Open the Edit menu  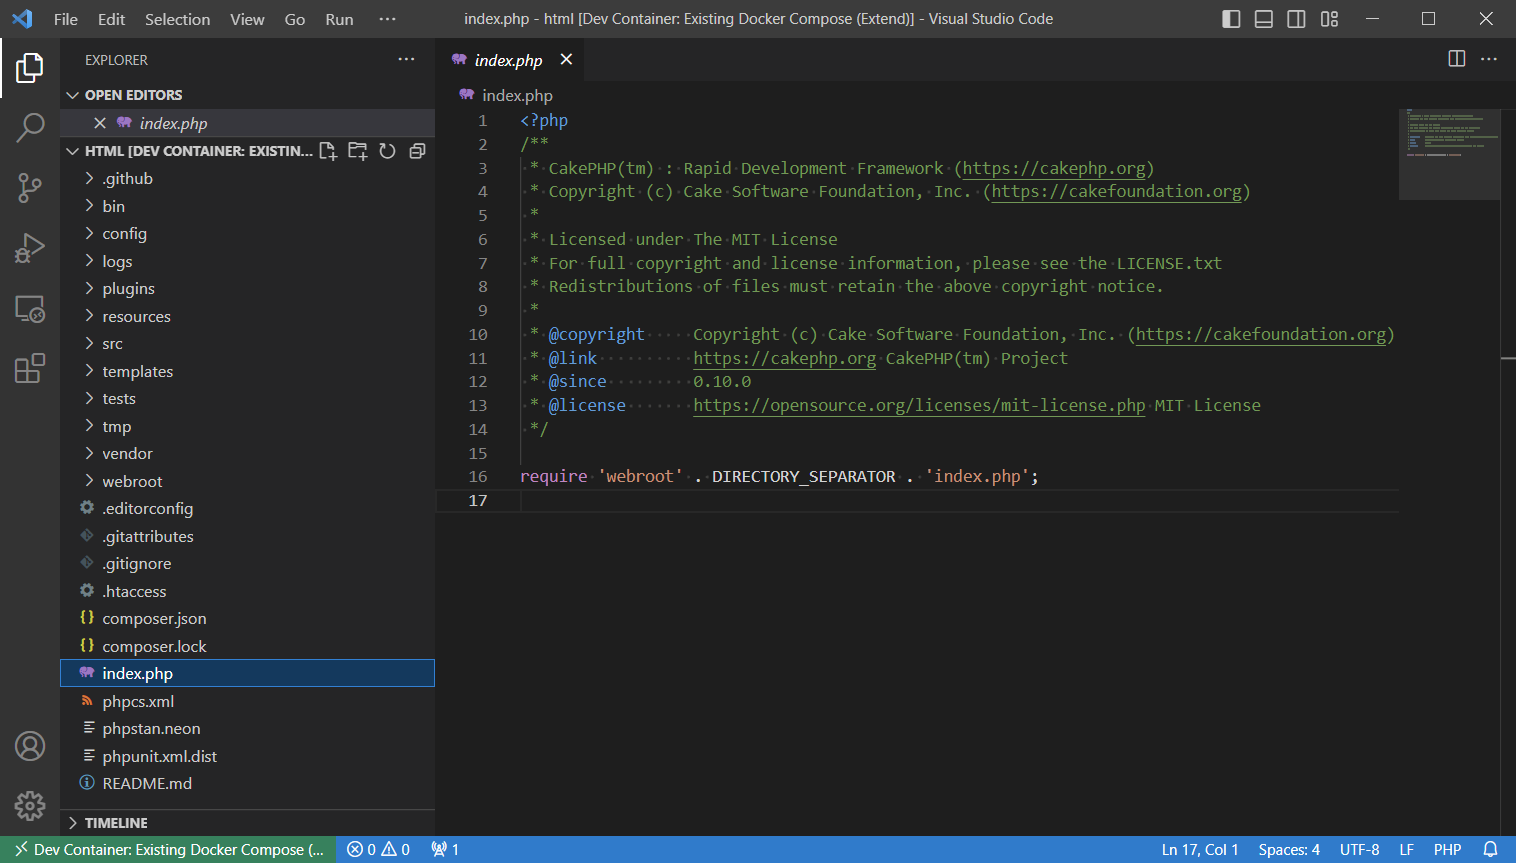coord(110,18)
